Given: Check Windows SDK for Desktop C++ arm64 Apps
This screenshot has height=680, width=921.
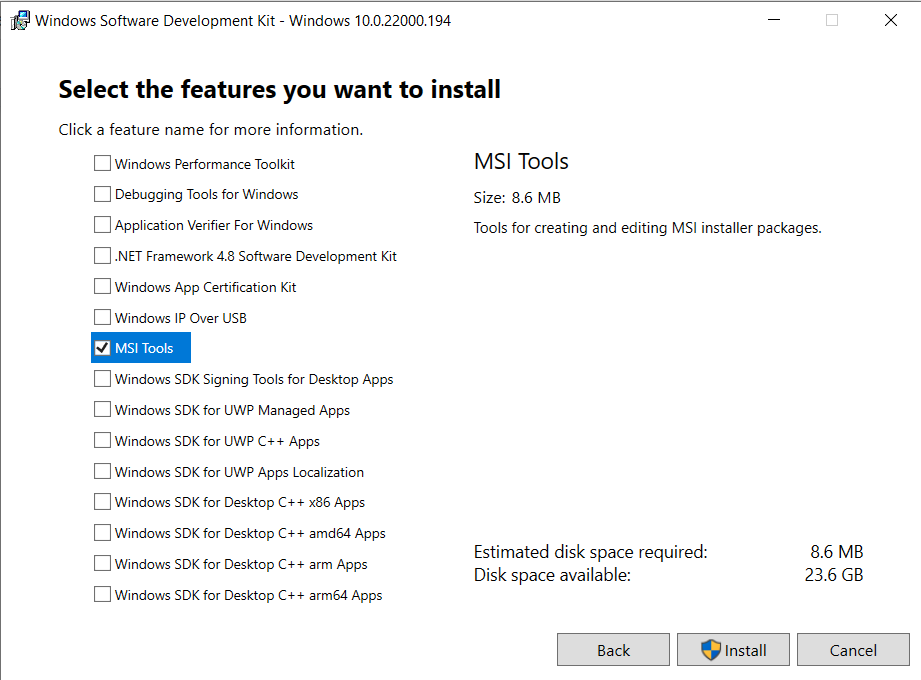Looking at the screenshot, I should tap(102, 594).
